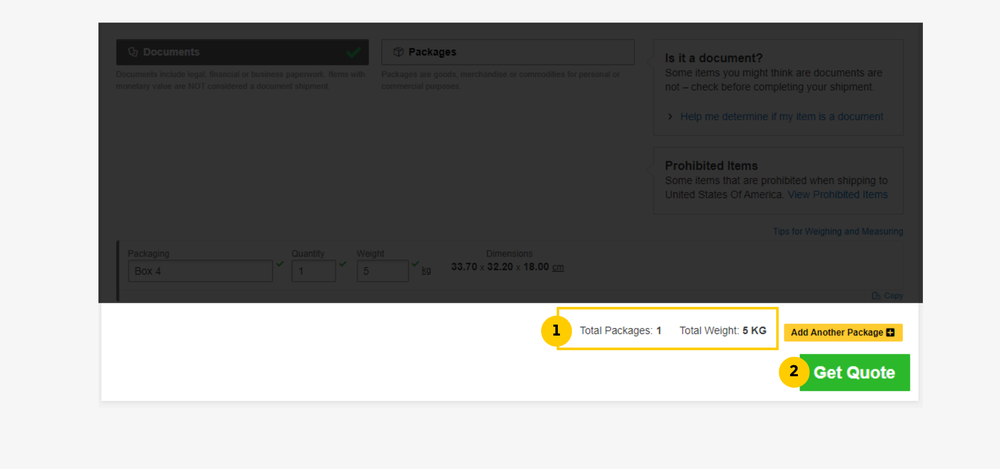1000x469 pixels.
Task: Click the green checkmark on the Documents tab
Action: [353, 52]
